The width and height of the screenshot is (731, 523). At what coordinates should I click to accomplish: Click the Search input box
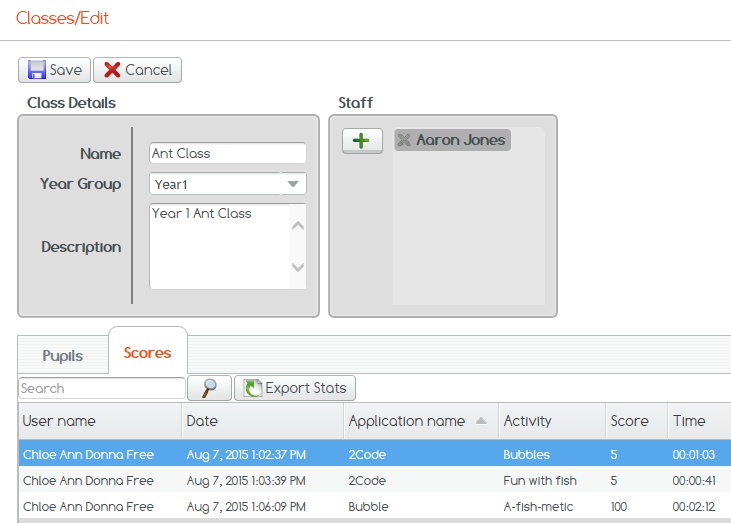[101, 388]
